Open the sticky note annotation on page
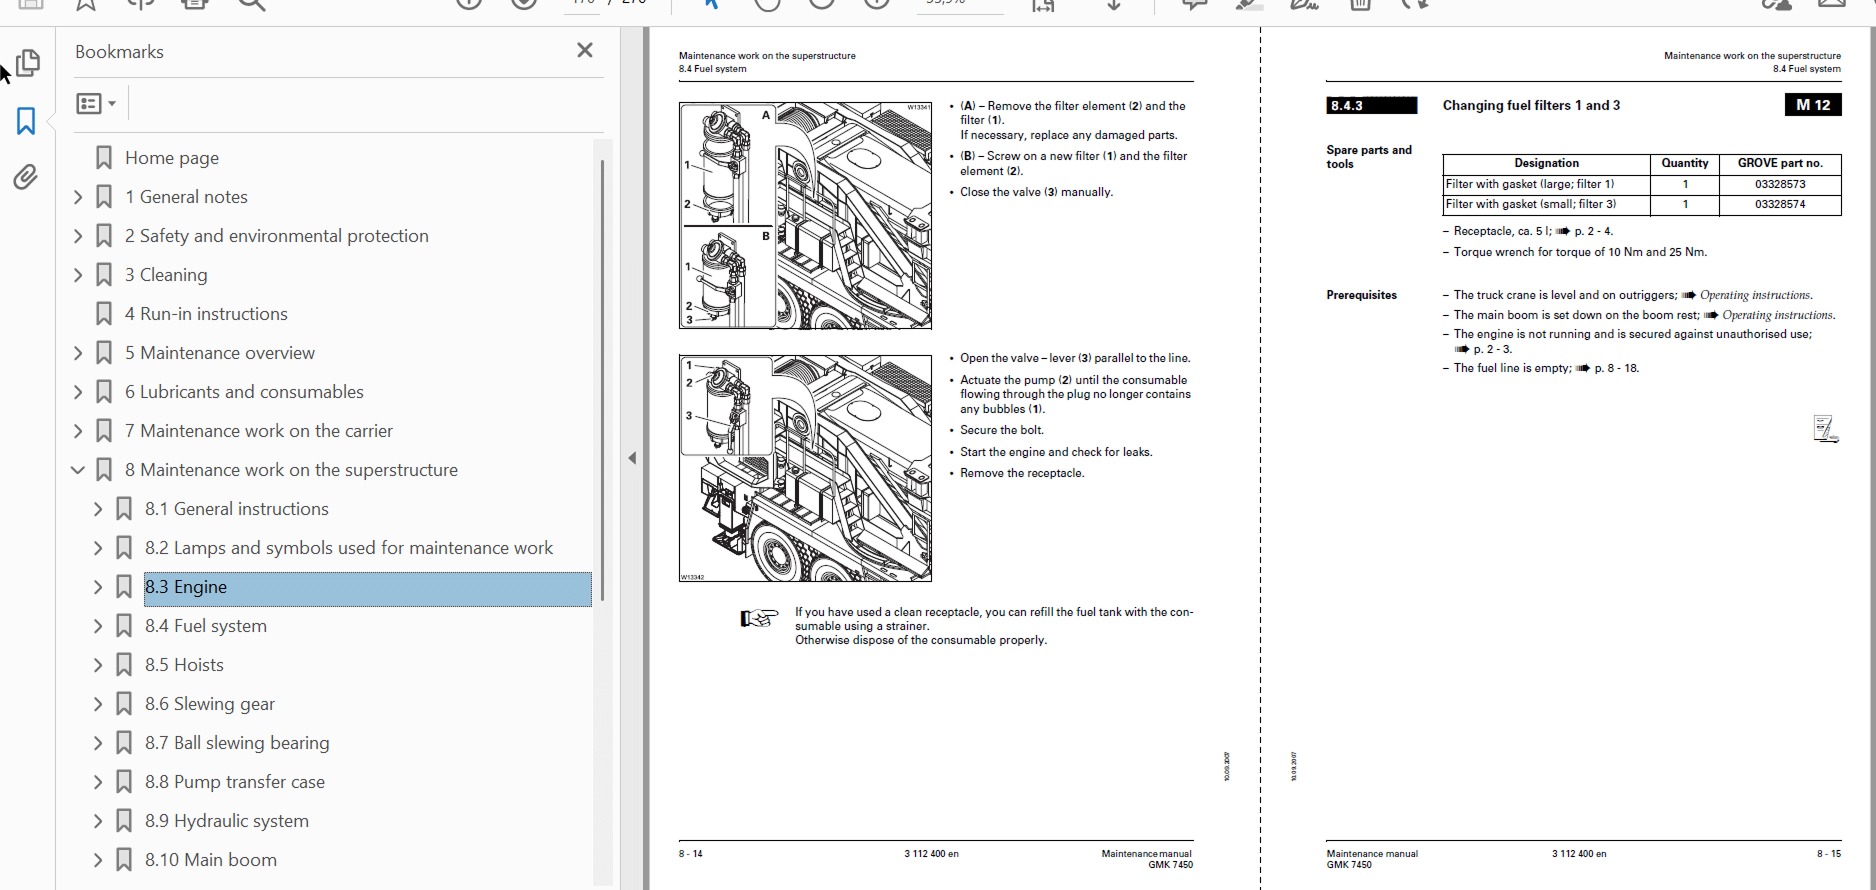The image size is (1876, 890). pos(1825,428)
